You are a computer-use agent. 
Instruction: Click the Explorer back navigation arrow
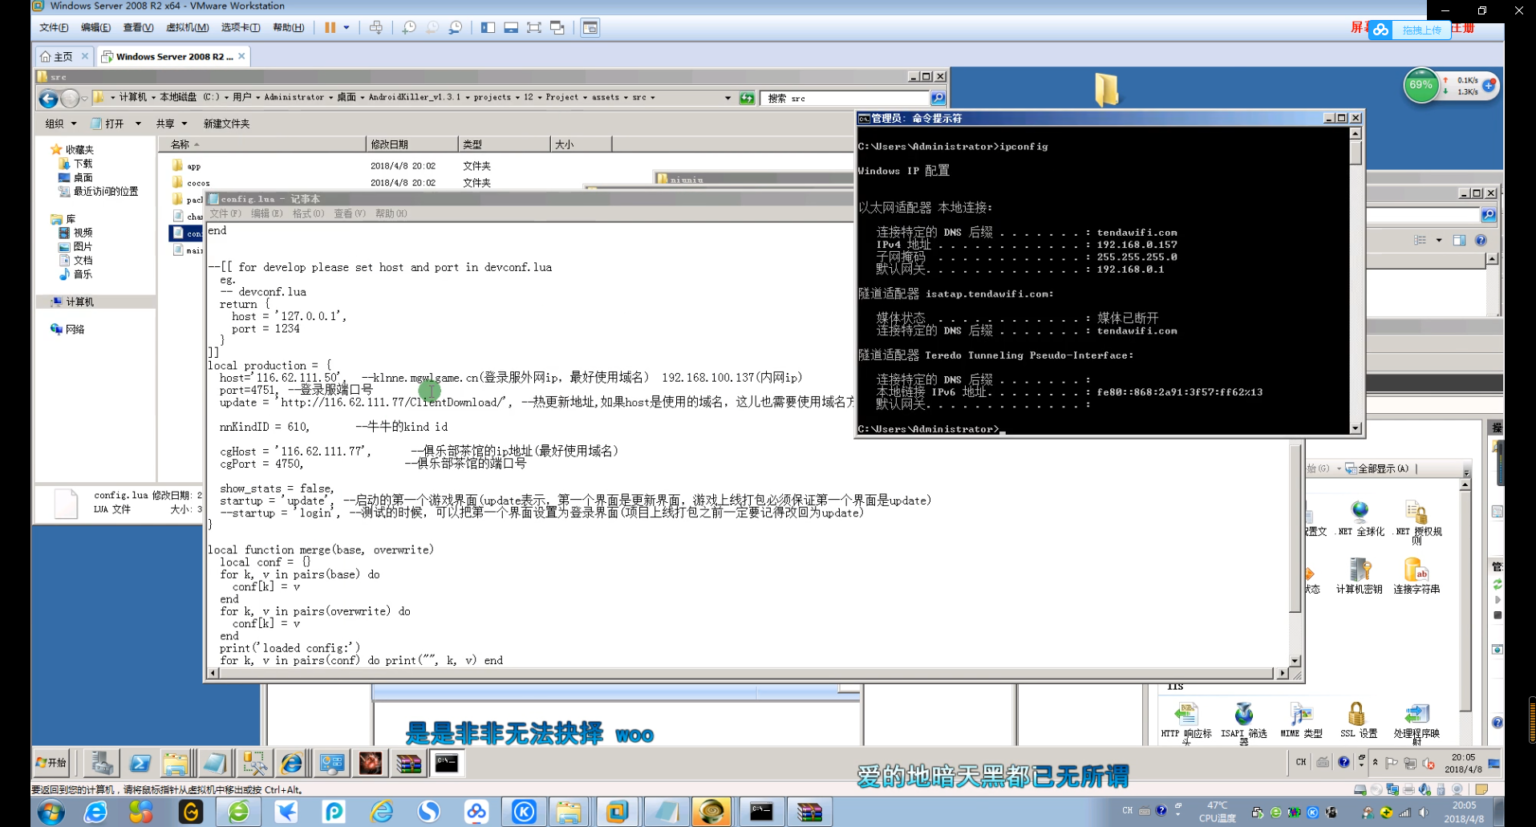point(48,98)
